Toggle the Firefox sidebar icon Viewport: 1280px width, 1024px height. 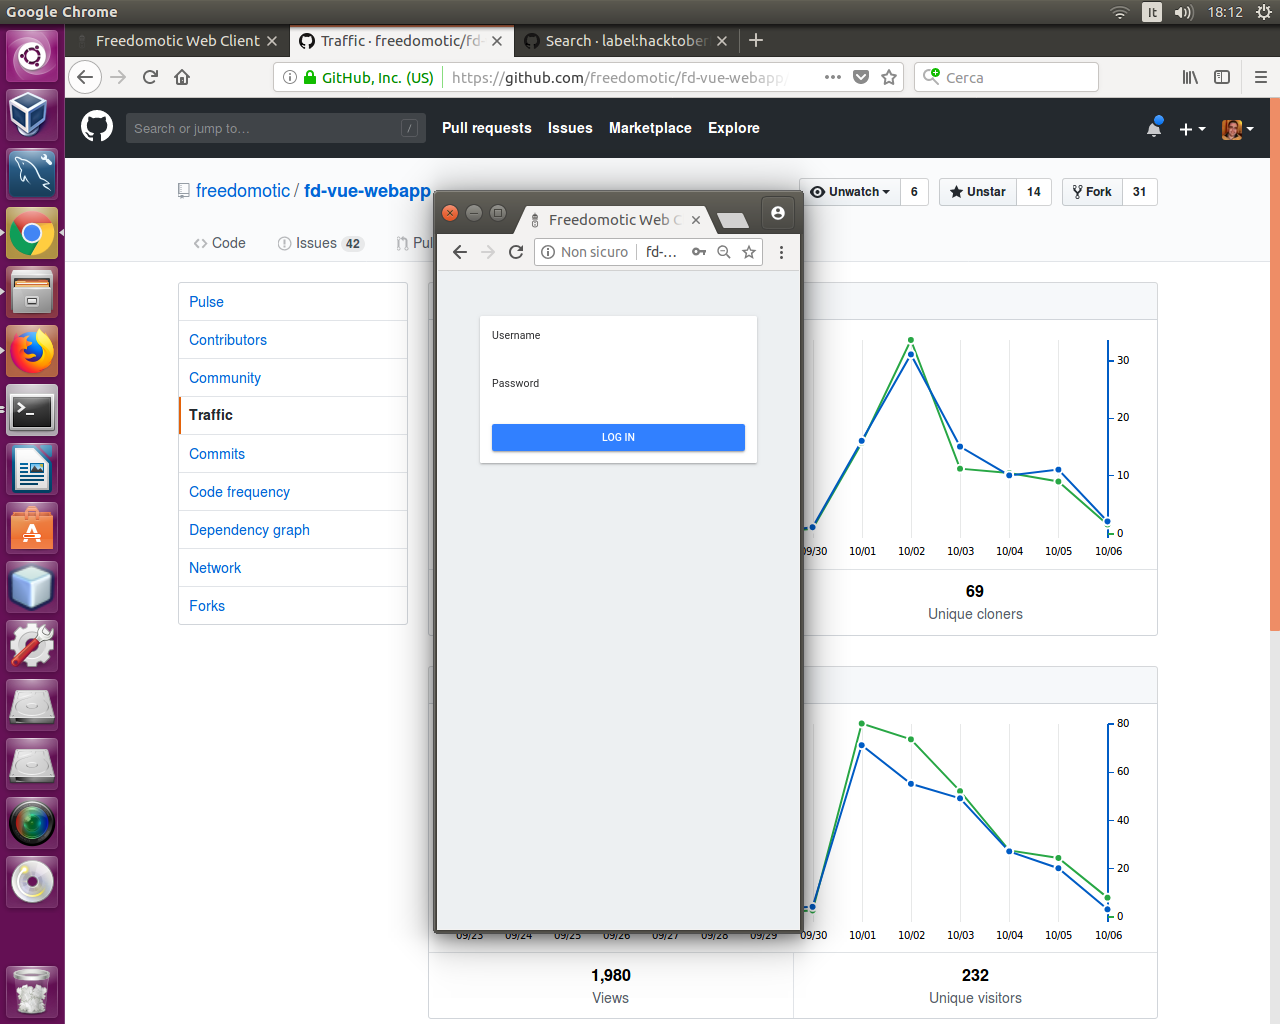1222,77
